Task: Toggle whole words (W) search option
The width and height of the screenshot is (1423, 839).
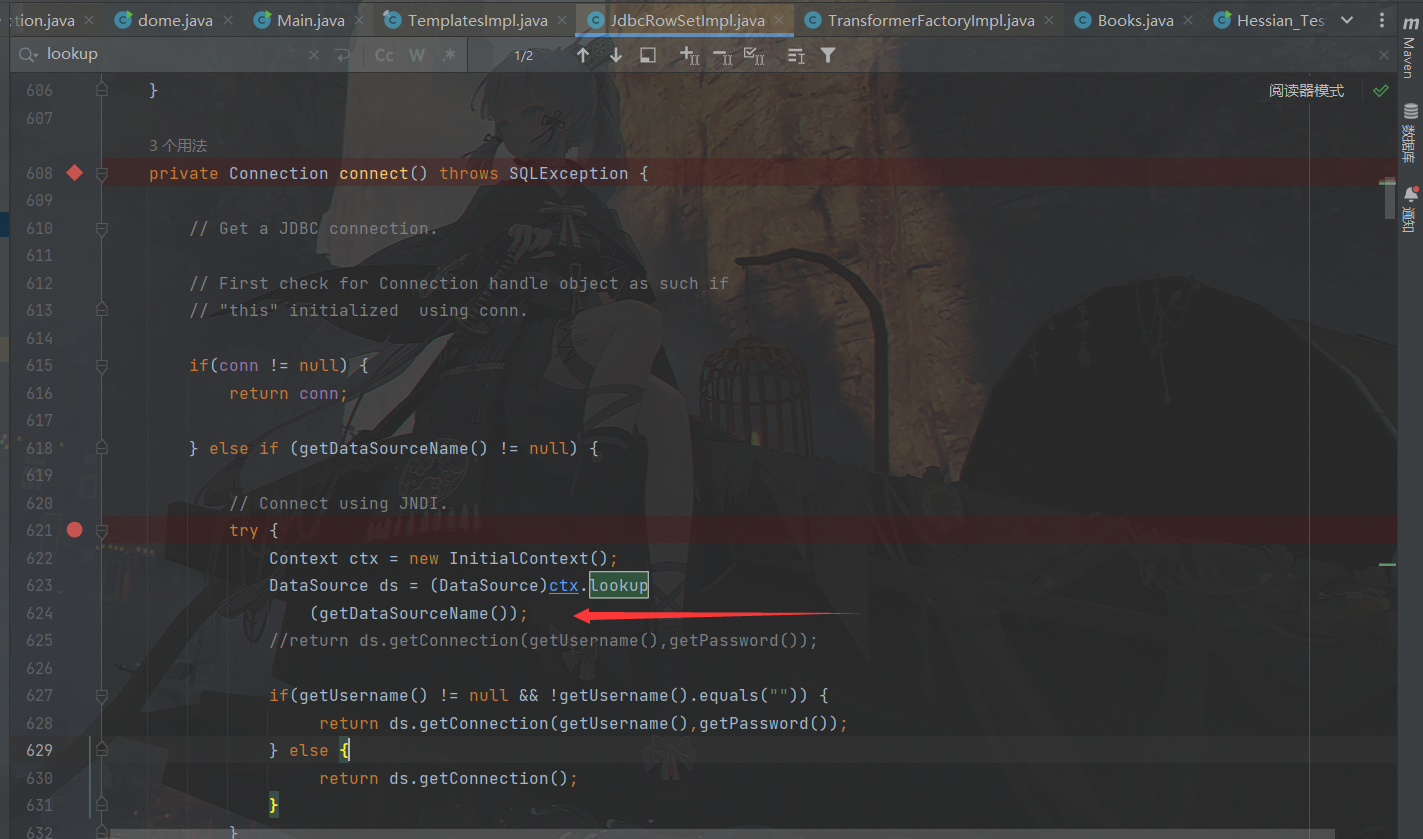Action: 416,56
